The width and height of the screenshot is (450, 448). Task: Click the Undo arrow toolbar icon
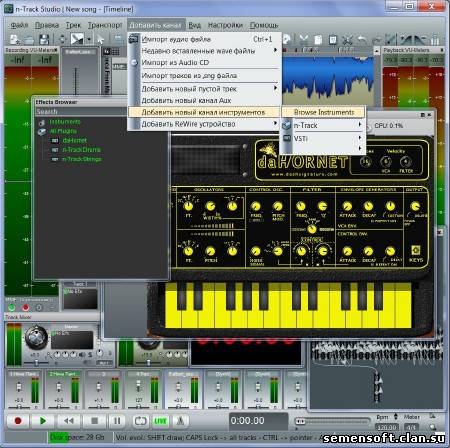362,40
